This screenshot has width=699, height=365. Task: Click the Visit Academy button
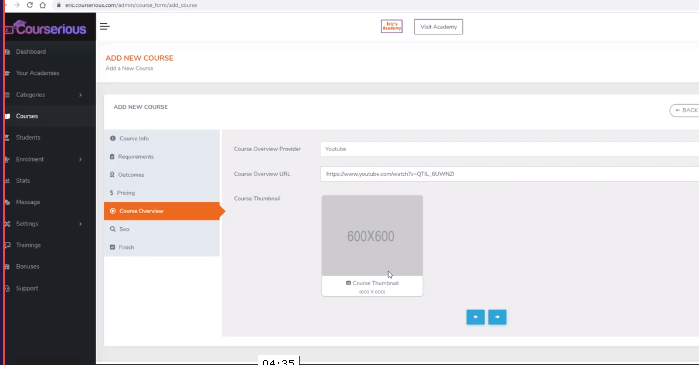tap(438, 27)
